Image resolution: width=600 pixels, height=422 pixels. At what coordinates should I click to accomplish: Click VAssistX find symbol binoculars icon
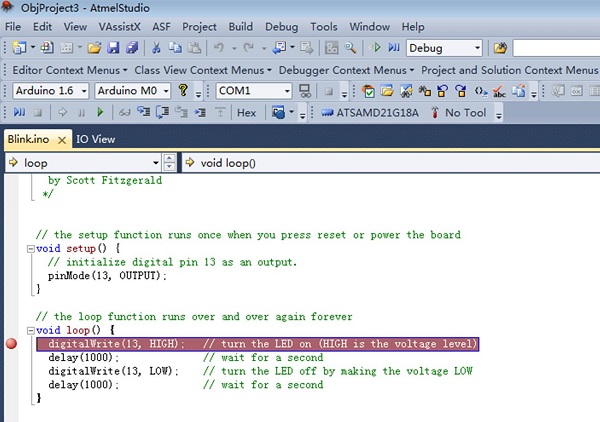[x=406, y=91]
